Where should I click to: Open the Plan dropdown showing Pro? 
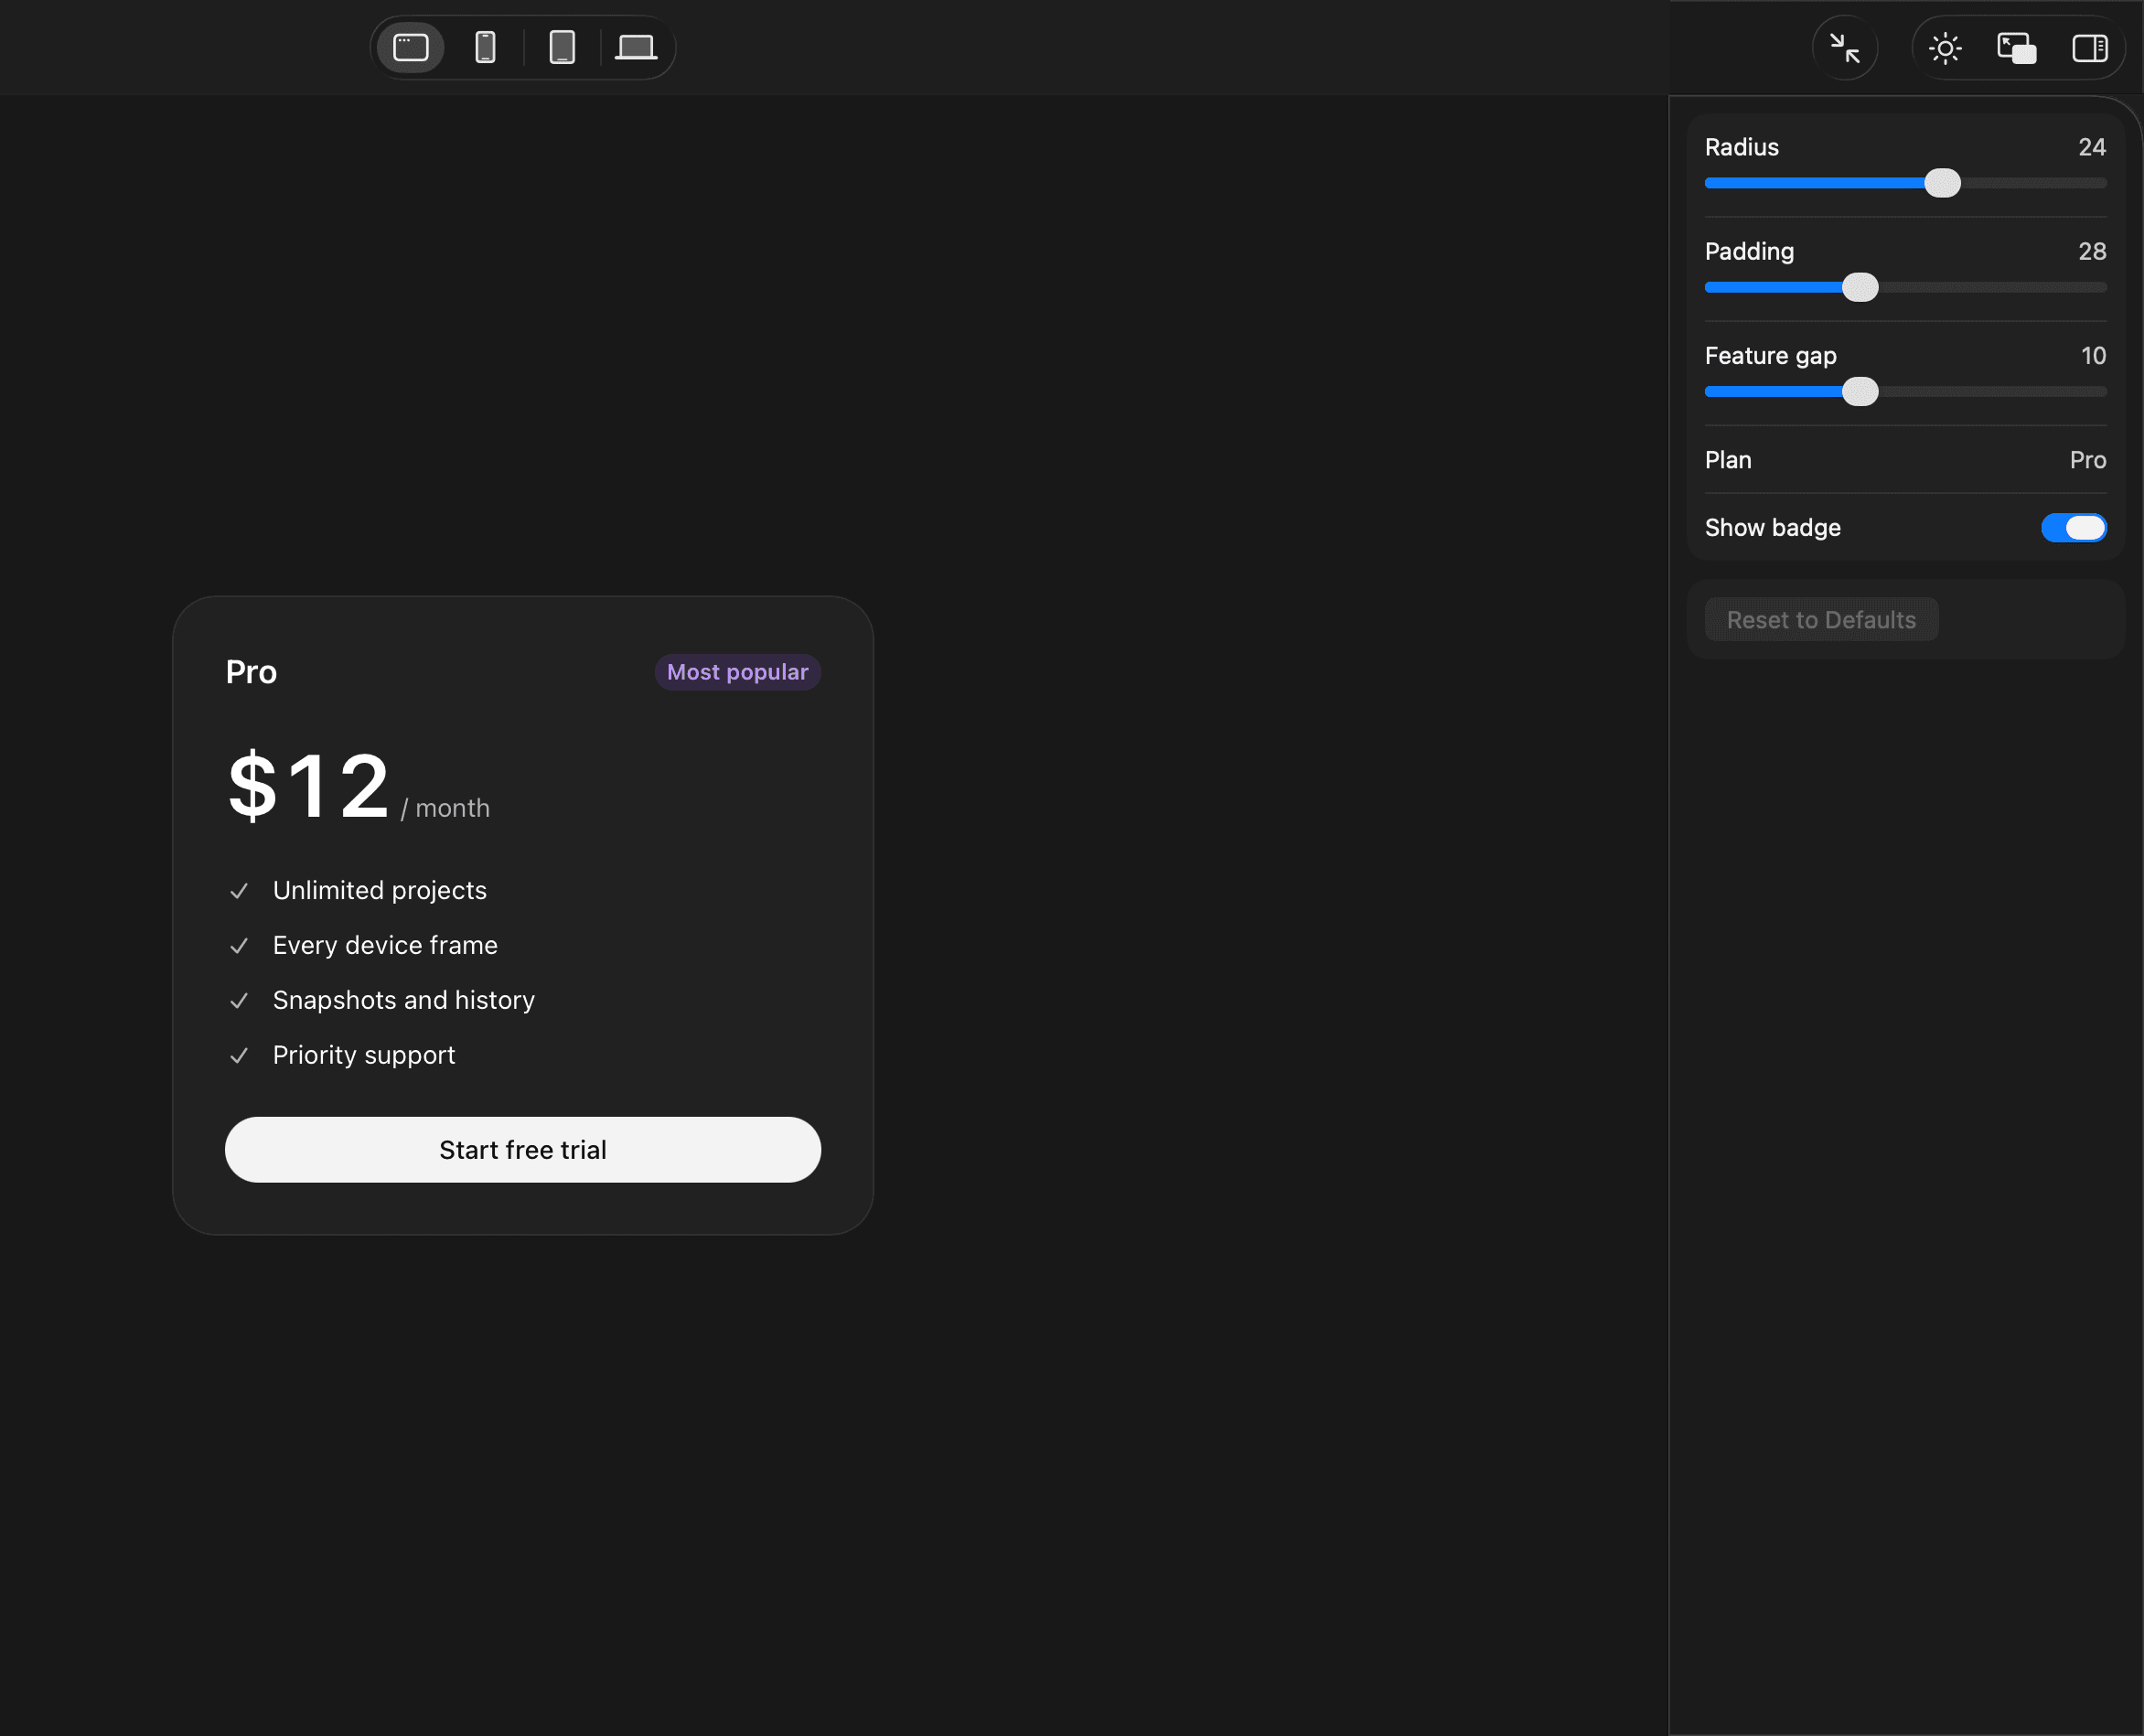1905,460
